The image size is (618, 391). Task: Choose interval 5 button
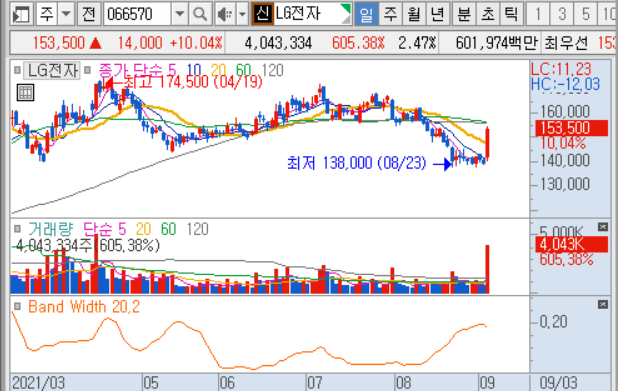[x=586, y=14]
